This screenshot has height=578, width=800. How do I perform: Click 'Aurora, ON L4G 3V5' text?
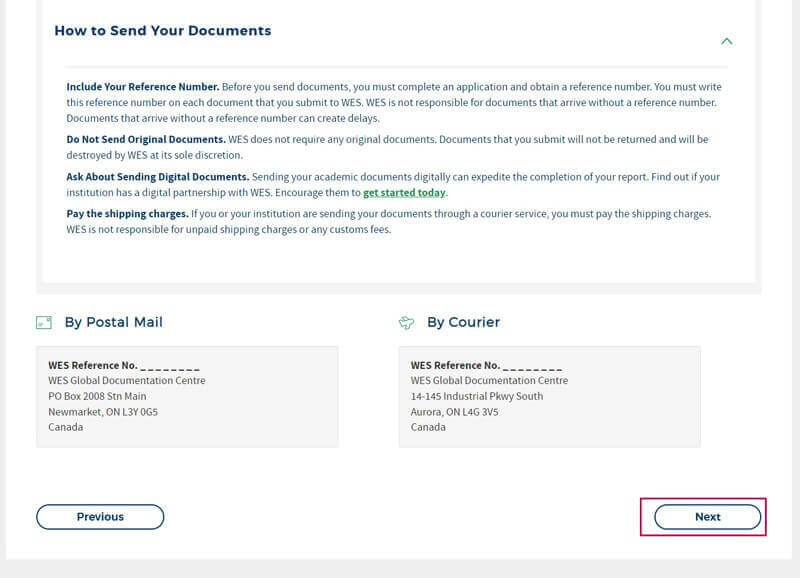pos(454,412)
